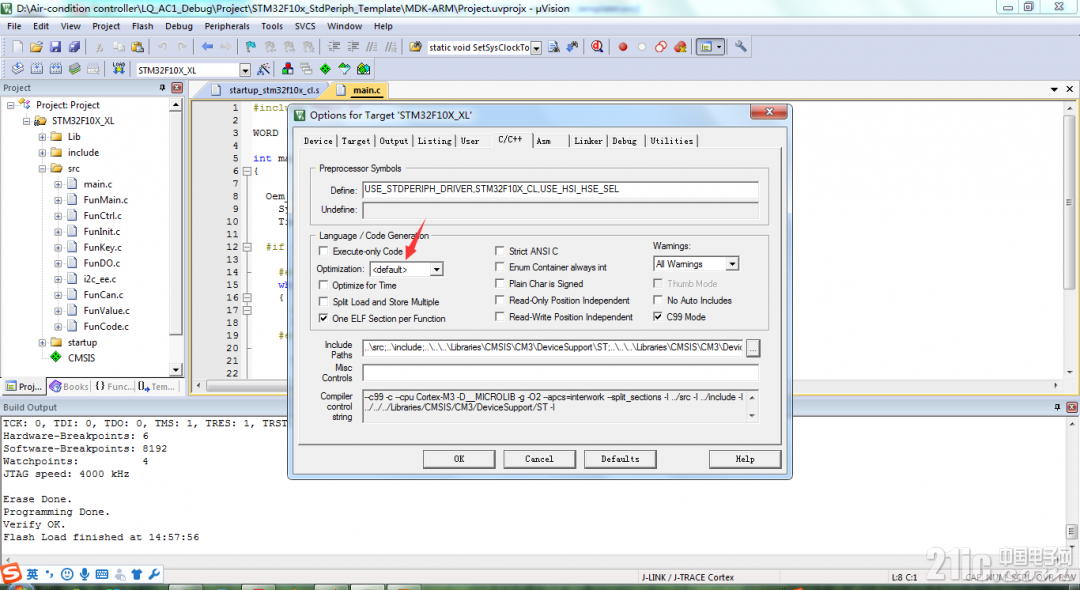Viewport: 1080px width, 590px height.
Task: Select FunCan.c in the project tree
Action: [x=103, y=295]
